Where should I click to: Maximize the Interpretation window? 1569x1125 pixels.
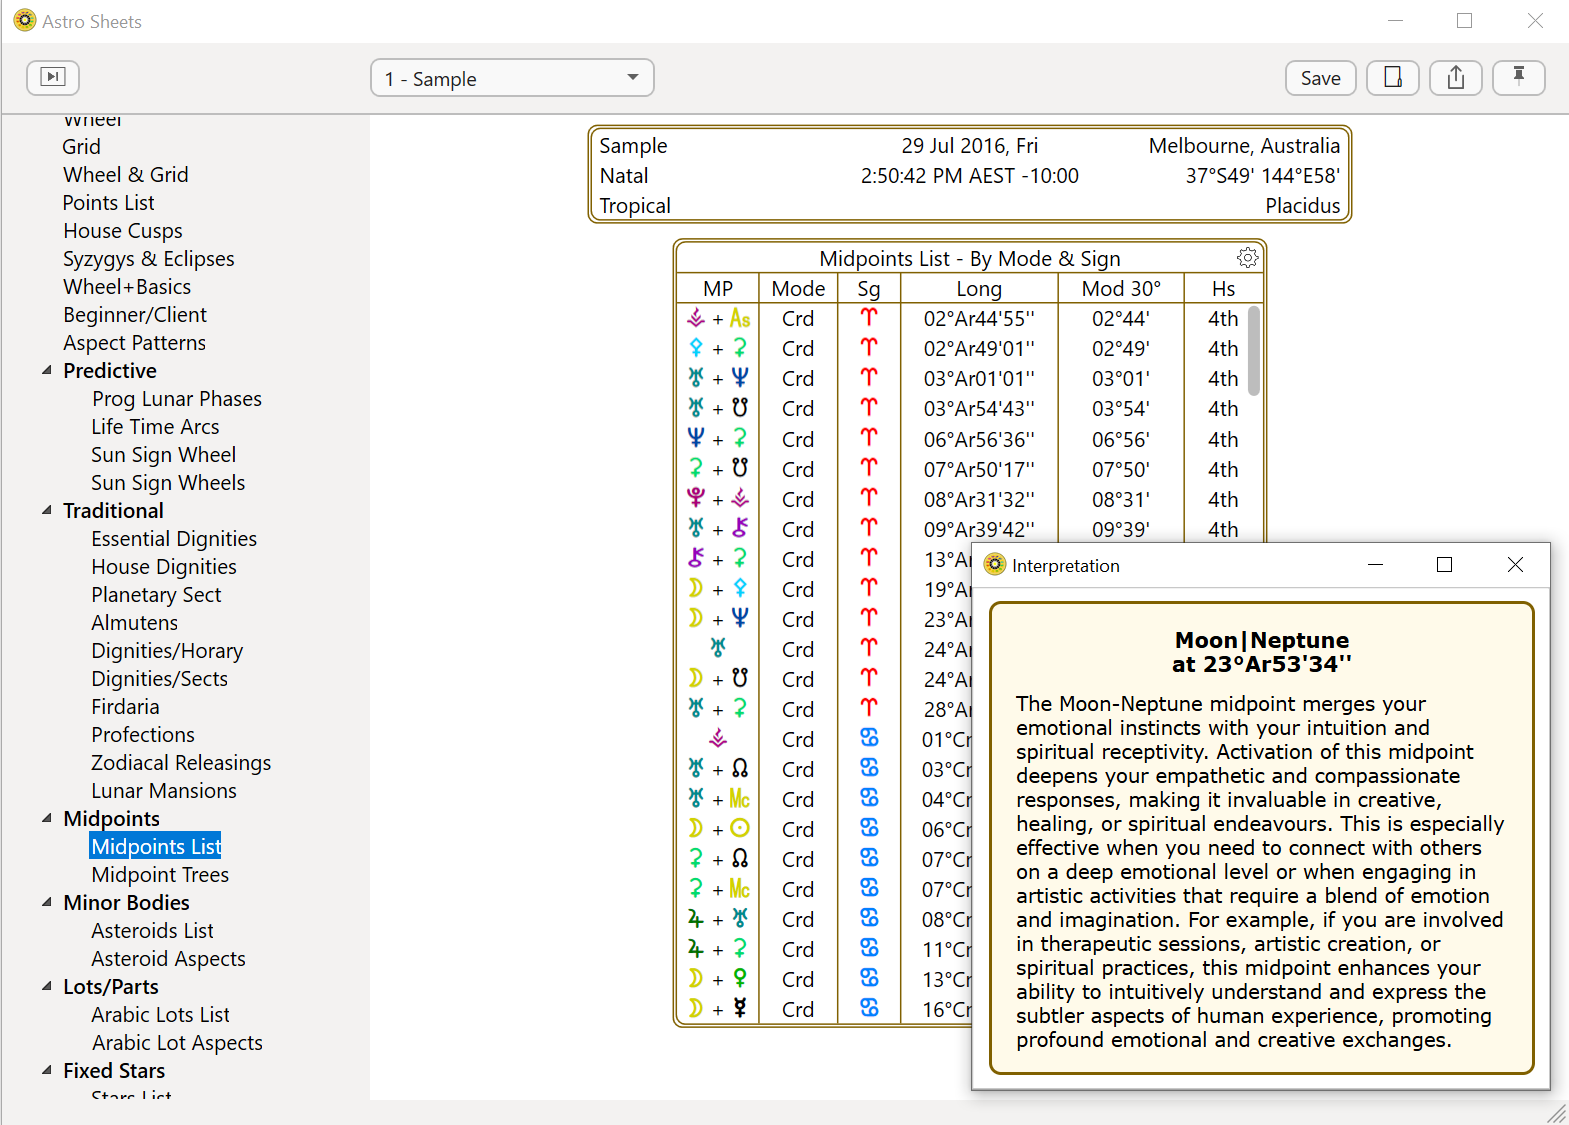[x=1444, y=565]
